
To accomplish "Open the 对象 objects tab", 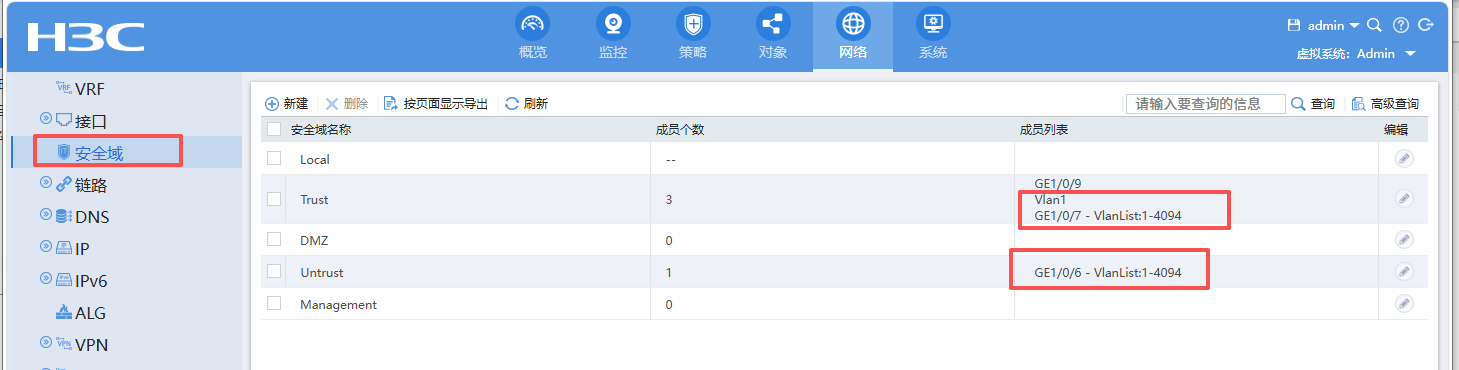I will pyautogui.click(x=773, y=36).
